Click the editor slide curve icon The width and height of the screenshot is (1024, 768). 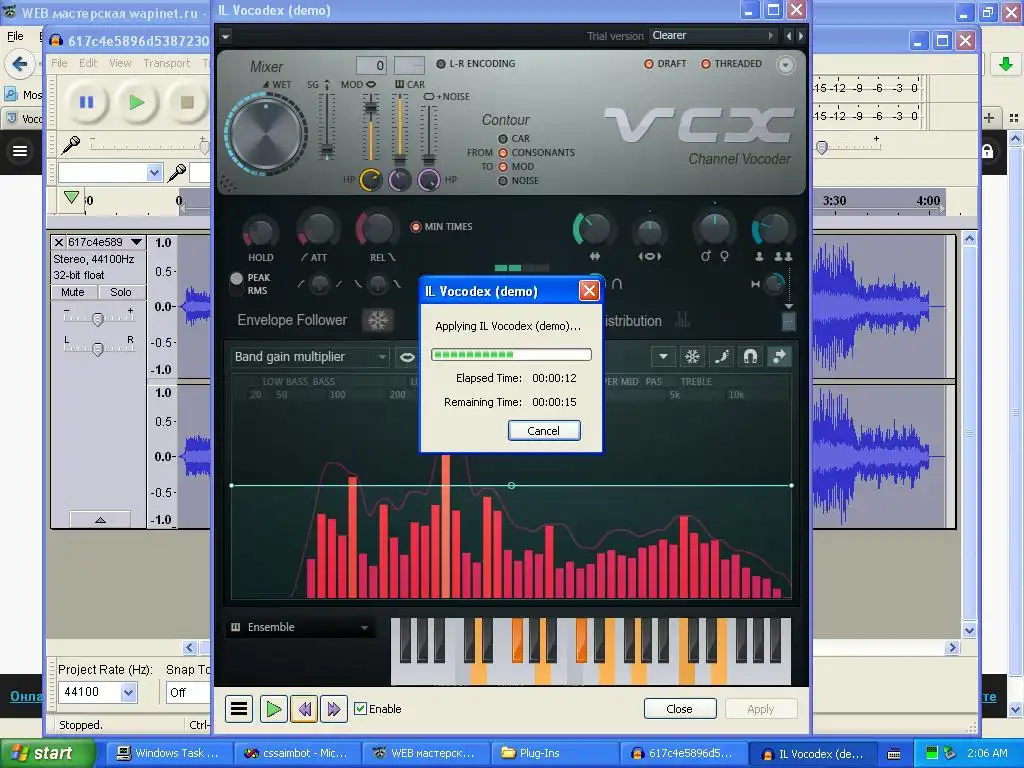(722, 357)
